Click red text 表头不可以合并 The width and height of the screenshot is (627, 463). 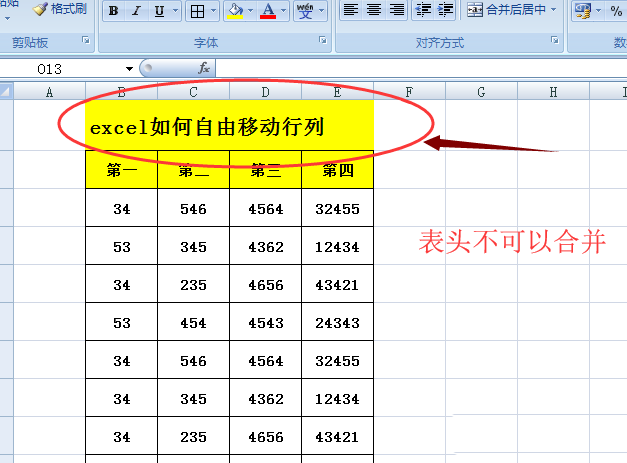[x=512, y=241]
